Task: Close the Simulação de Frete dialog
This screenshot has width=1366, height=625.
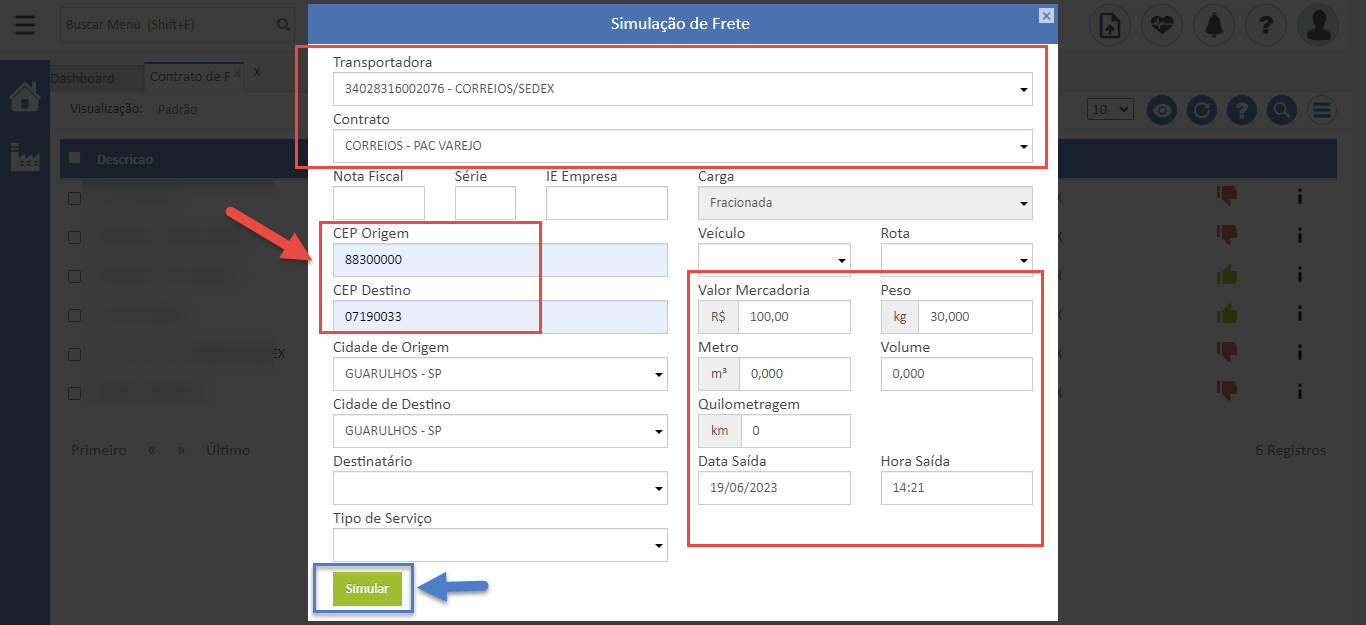Action: (x=1046, y=15)
